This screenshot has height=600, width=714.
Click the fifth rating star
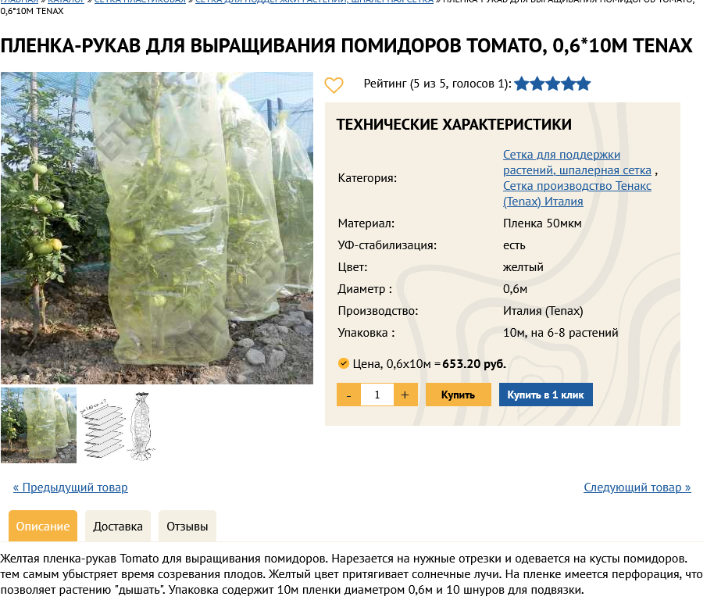583,84
